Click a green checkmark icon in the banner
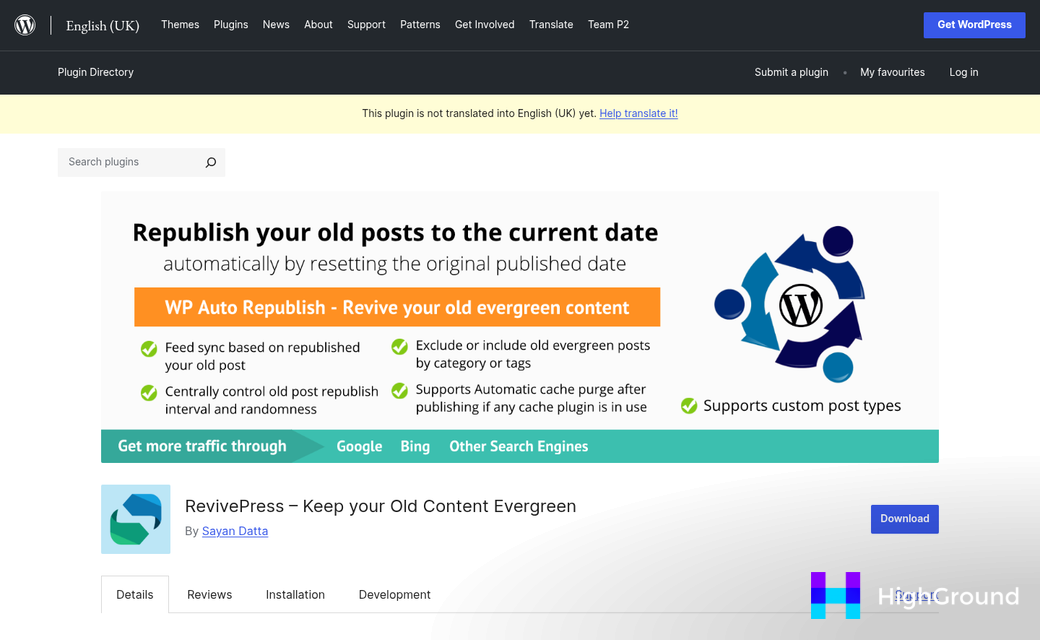The image size is (1040, 640). pos(148,348)
